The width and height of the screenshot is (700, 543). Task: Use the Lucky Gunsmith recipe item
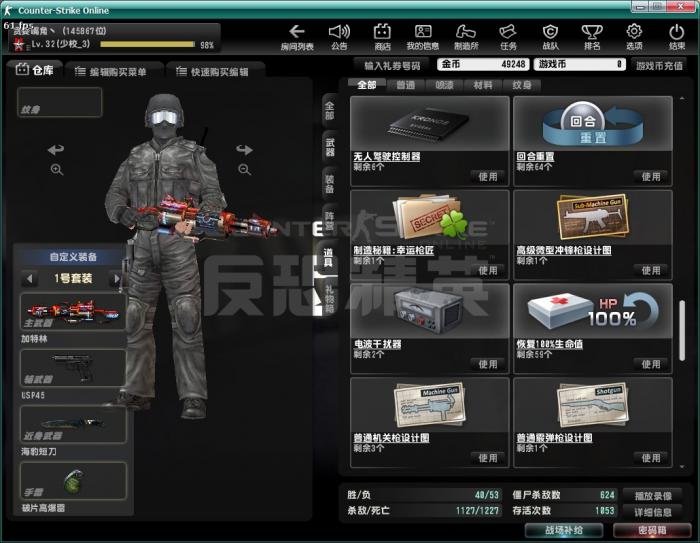[488, 271]
